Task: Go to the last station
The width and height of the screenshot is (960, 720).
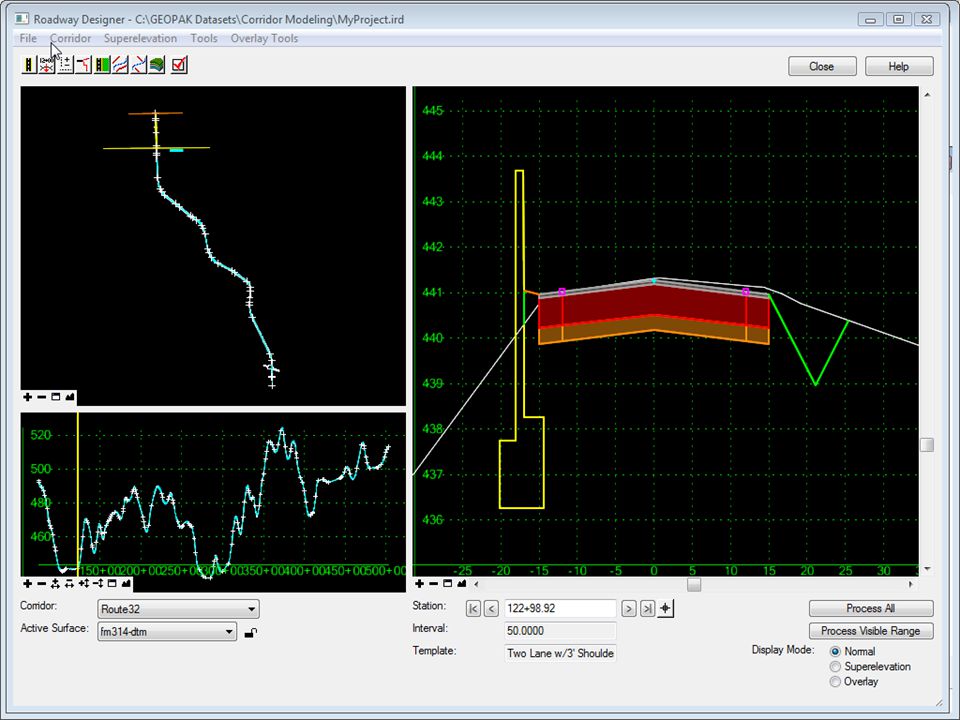Action: (x=647, y=609)
